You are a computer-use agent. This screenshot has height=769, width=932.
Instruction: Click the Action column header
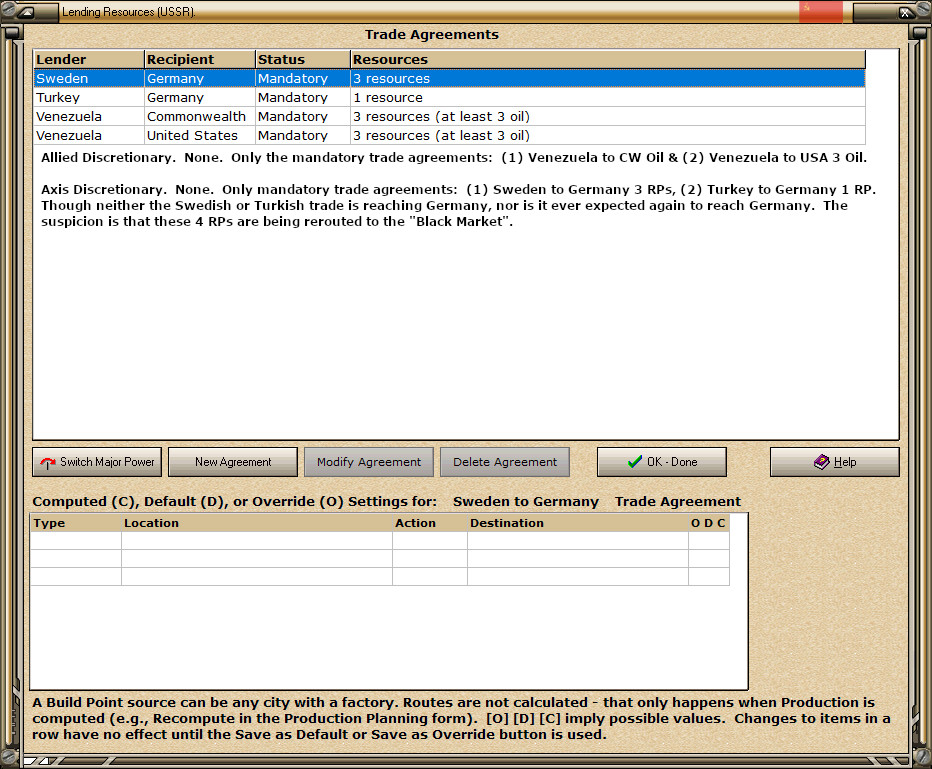430,523
